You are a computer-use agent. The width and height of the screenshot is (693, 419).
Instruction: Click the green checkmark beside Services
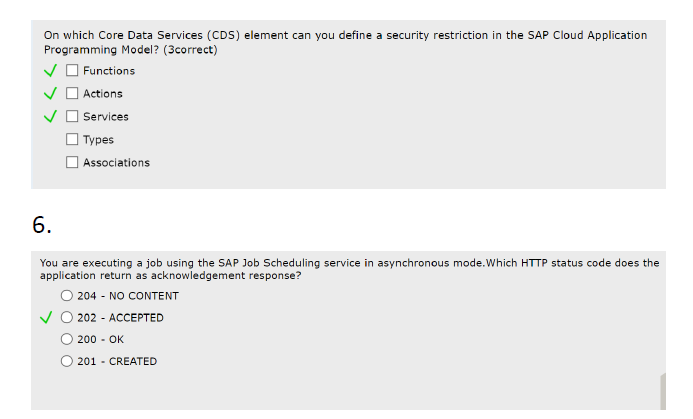(x=50, y=117)
